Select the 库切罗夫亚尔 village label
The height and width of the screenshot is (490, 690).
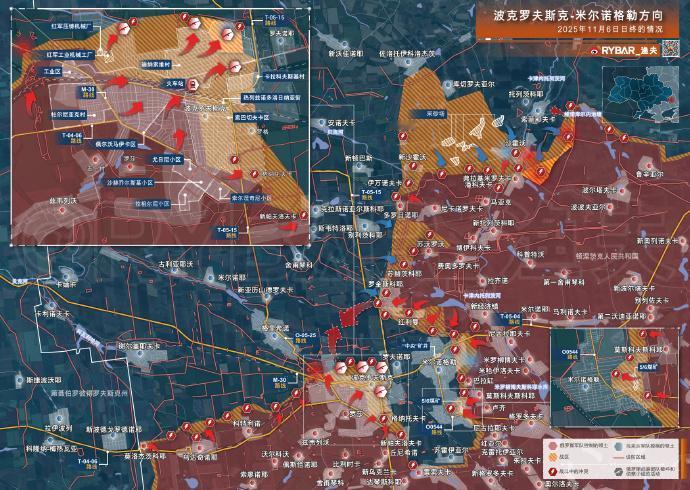click(x=474, y=84)
